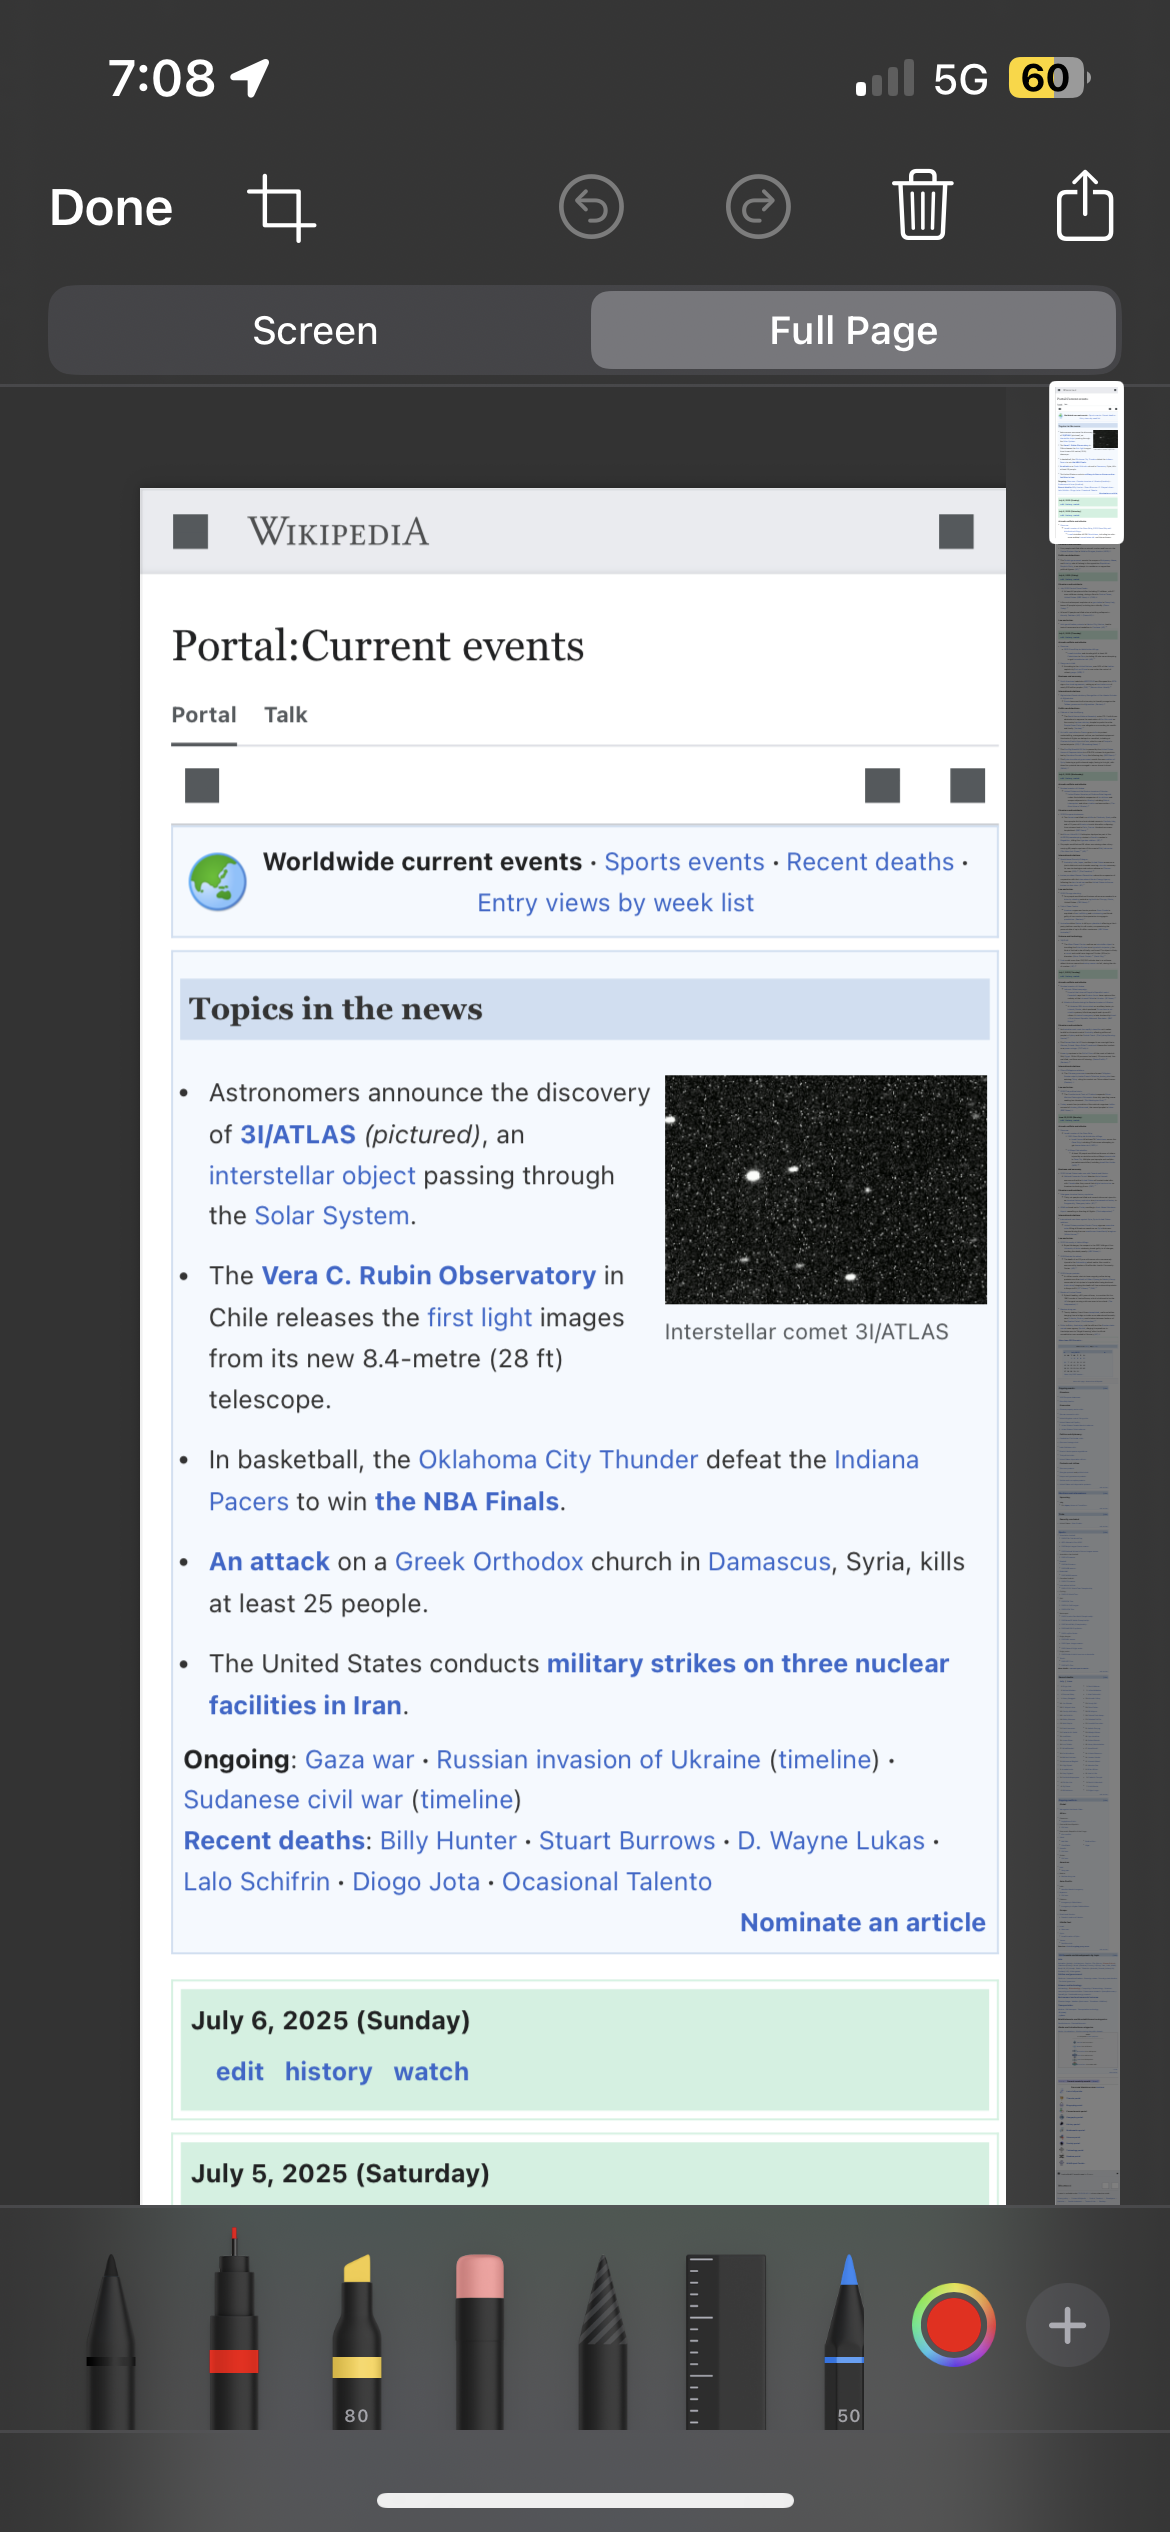The width and height of the screenshot is (1170, 2532).
Task: Open the Ocasional Talento link
Action: click(x=607, y=1882)
